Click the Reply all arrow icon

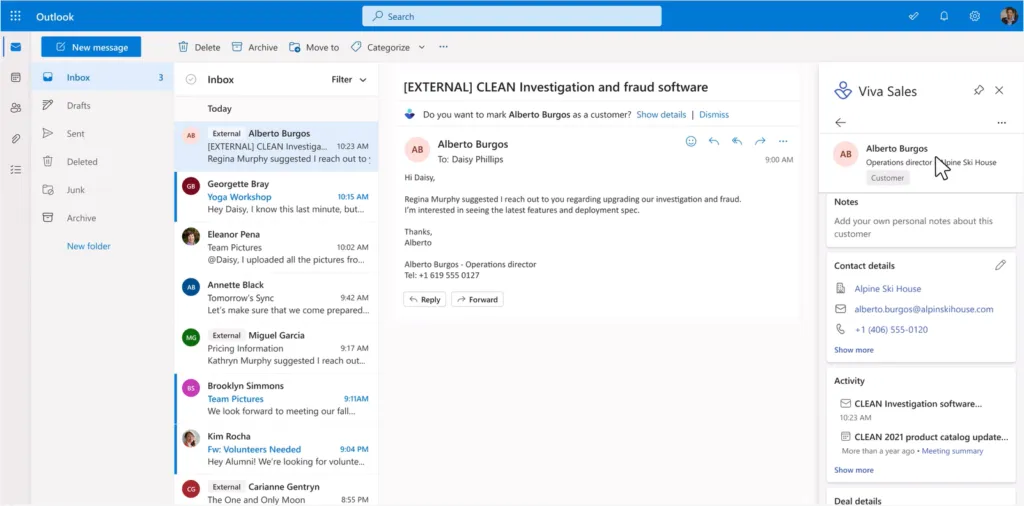[x=737, y=142]
